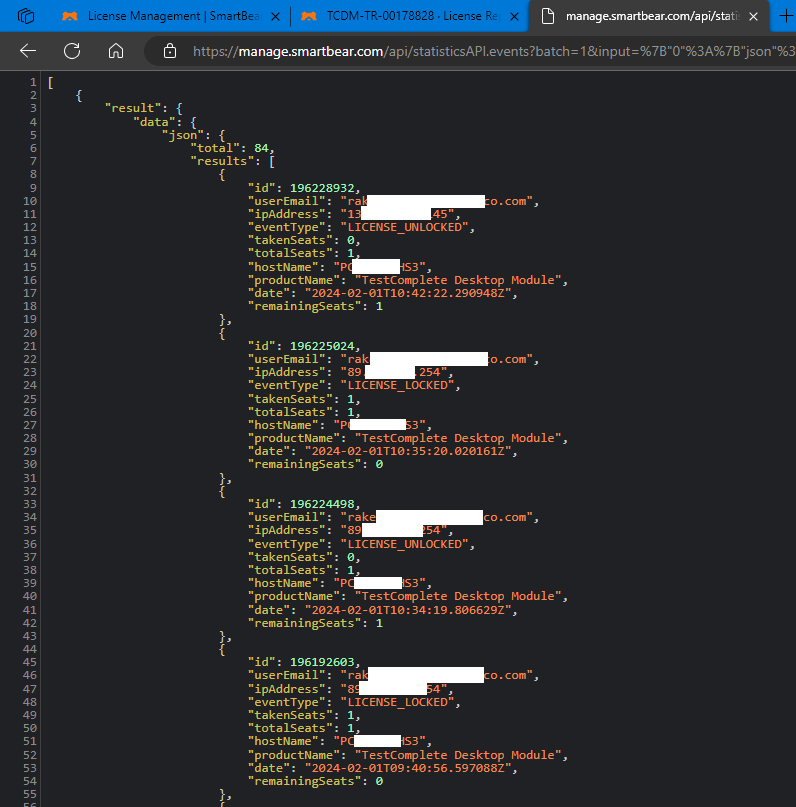The height and width of the screenshot is (807, 796).
Task: Click SmartBear favicon on License Management tab
Action: click(x=69, y=17)
